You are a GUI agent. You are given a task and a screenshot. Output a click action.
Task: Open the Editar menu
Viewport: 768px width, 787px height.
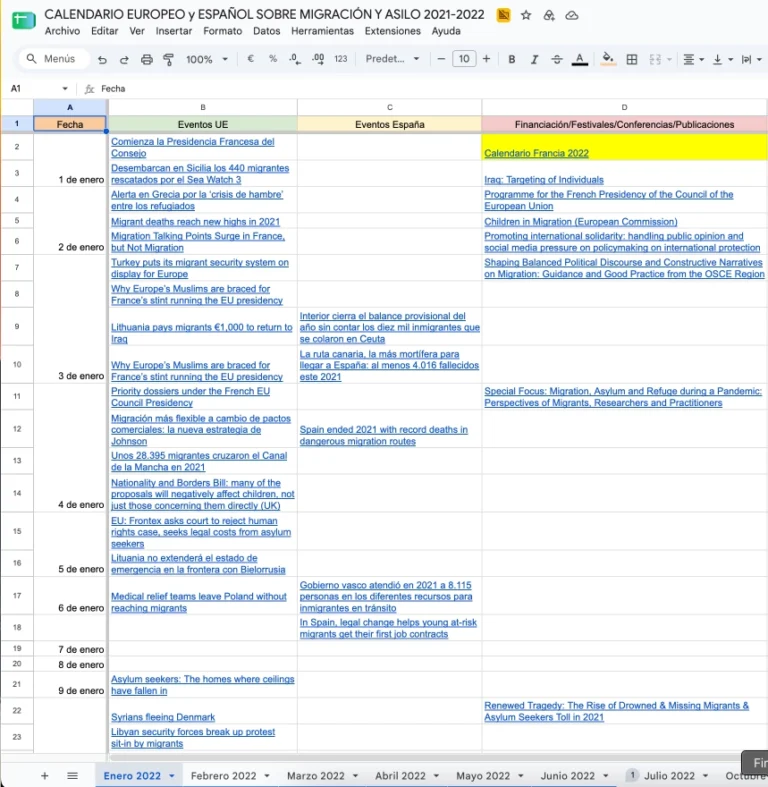[104, 31]
